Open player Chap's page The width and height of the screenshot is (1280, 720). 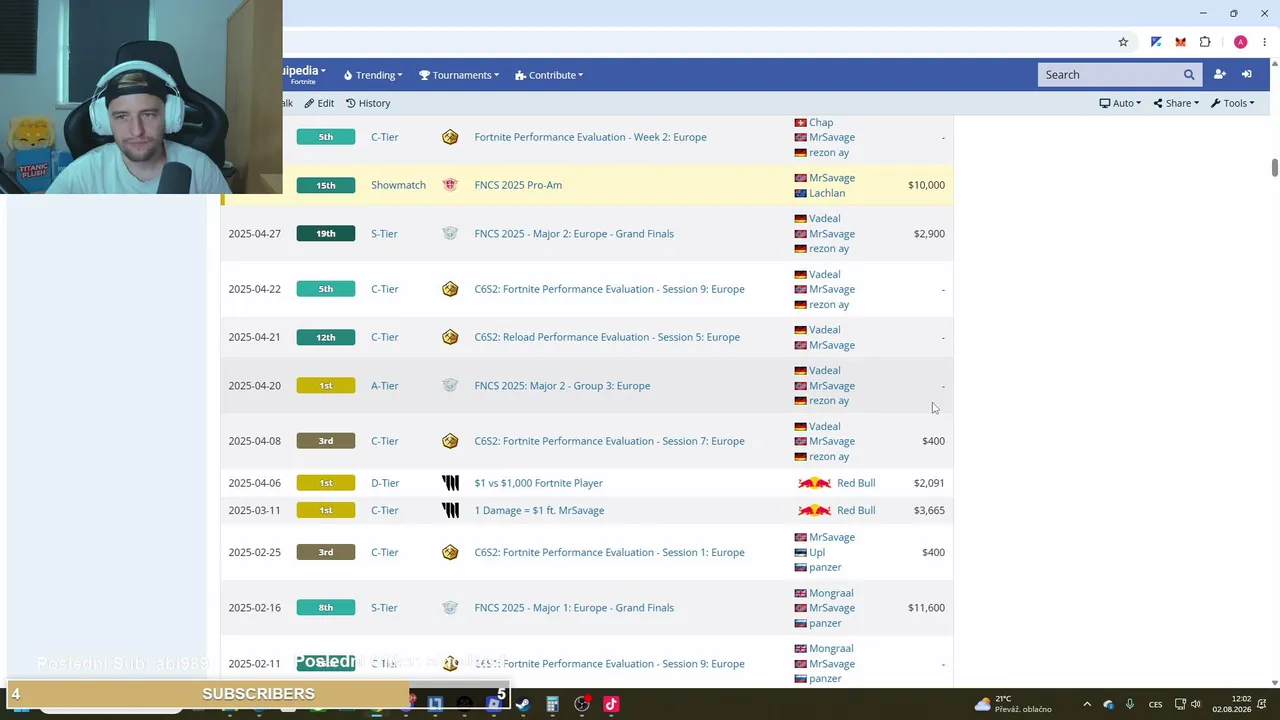pyautogui.click(x=821, y=123)
